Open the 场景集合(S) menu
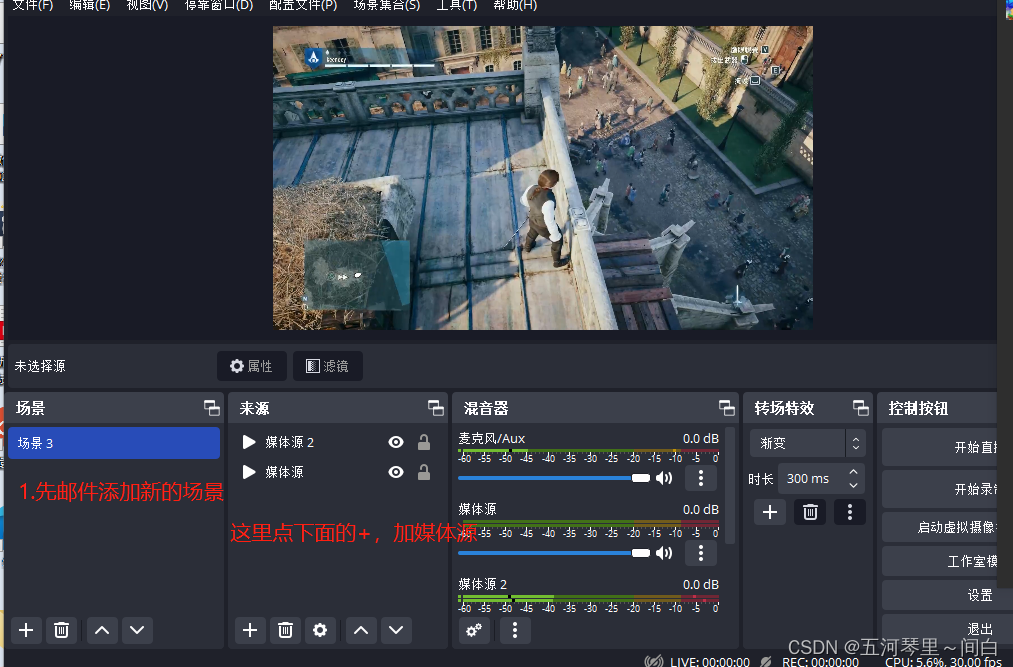1013x667 pixels. [x=387, y=5]
